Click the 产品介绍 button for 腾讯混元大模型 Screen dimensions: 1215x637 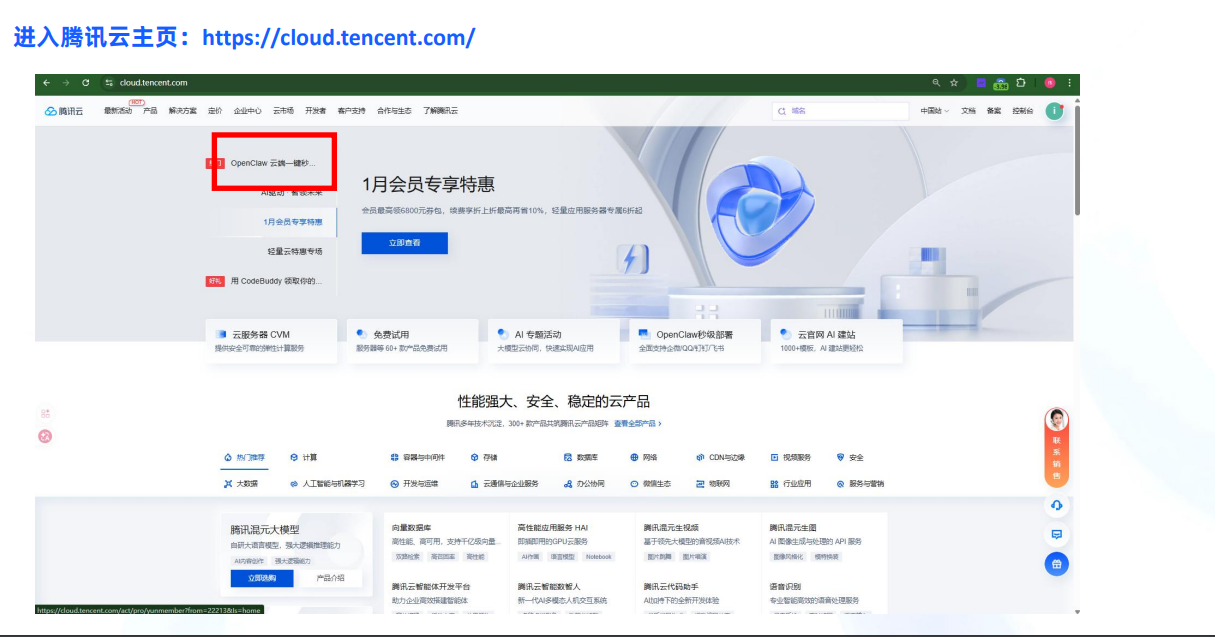(x=330, y=578)
